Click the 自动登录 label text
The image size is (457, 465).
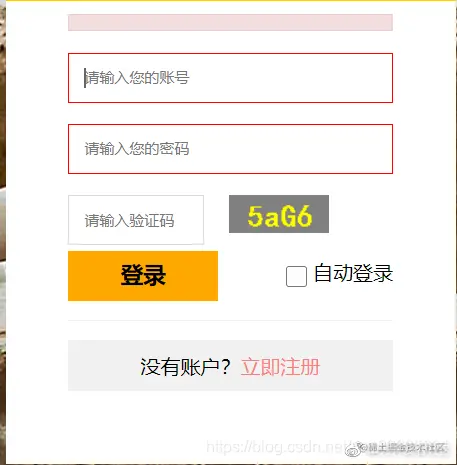tap(353, 273)
